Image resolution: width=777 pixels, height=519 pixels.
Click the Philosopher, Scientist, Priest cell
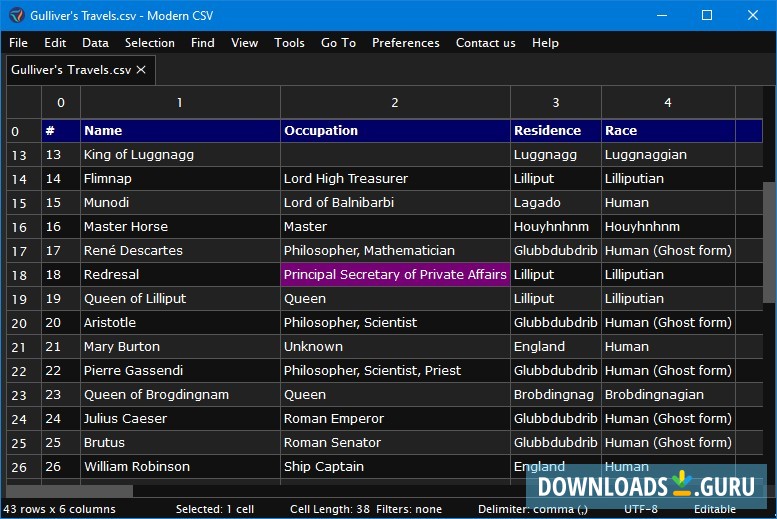coord(395,371)
